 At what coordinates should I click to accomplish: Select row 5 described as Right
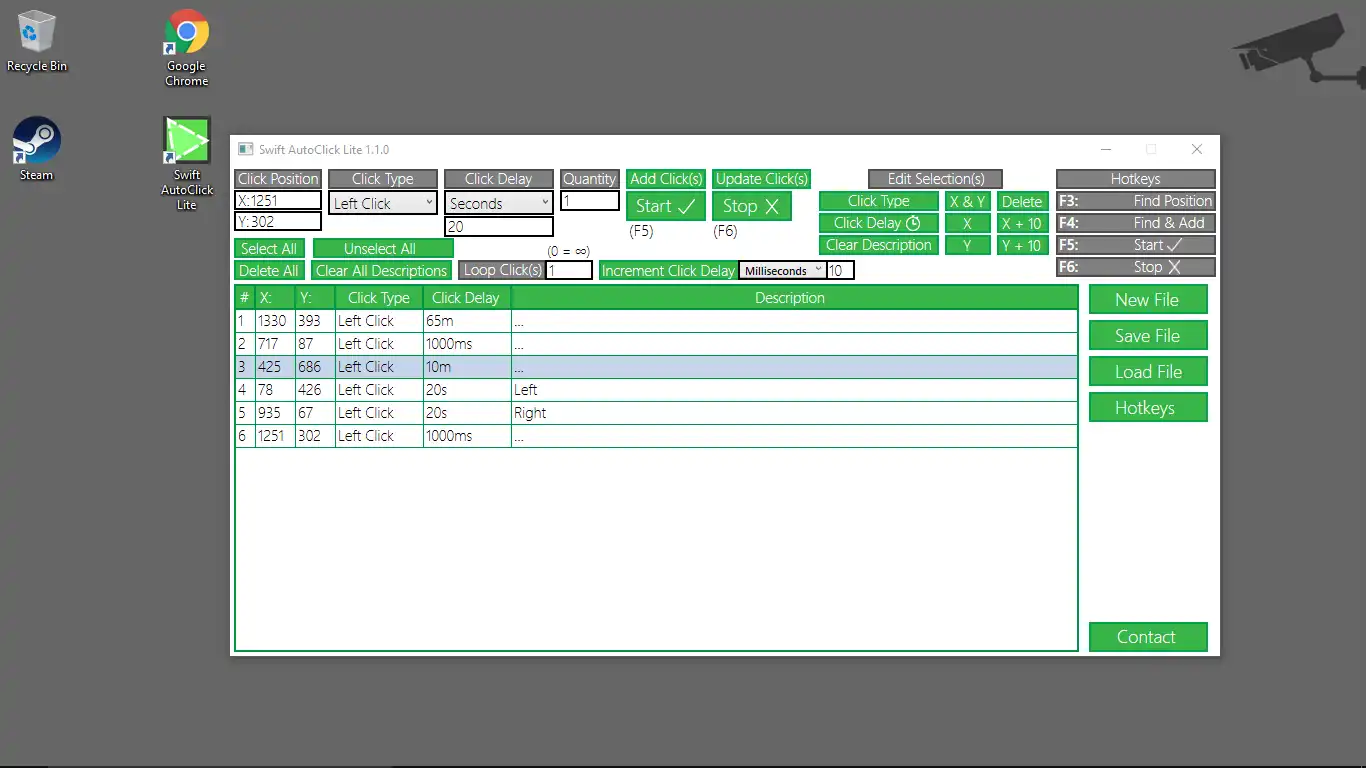(656, 413)
